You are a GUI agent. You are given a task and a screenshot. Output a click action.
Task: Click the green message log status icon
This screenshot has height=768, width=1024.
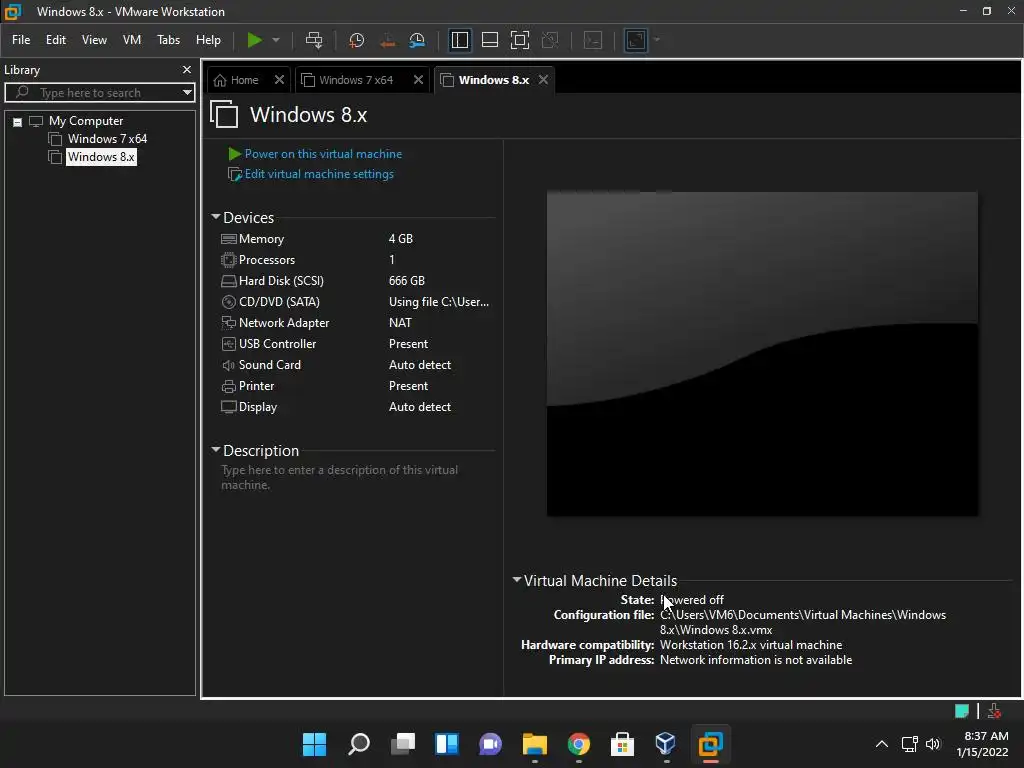click(x=961, y=711)
